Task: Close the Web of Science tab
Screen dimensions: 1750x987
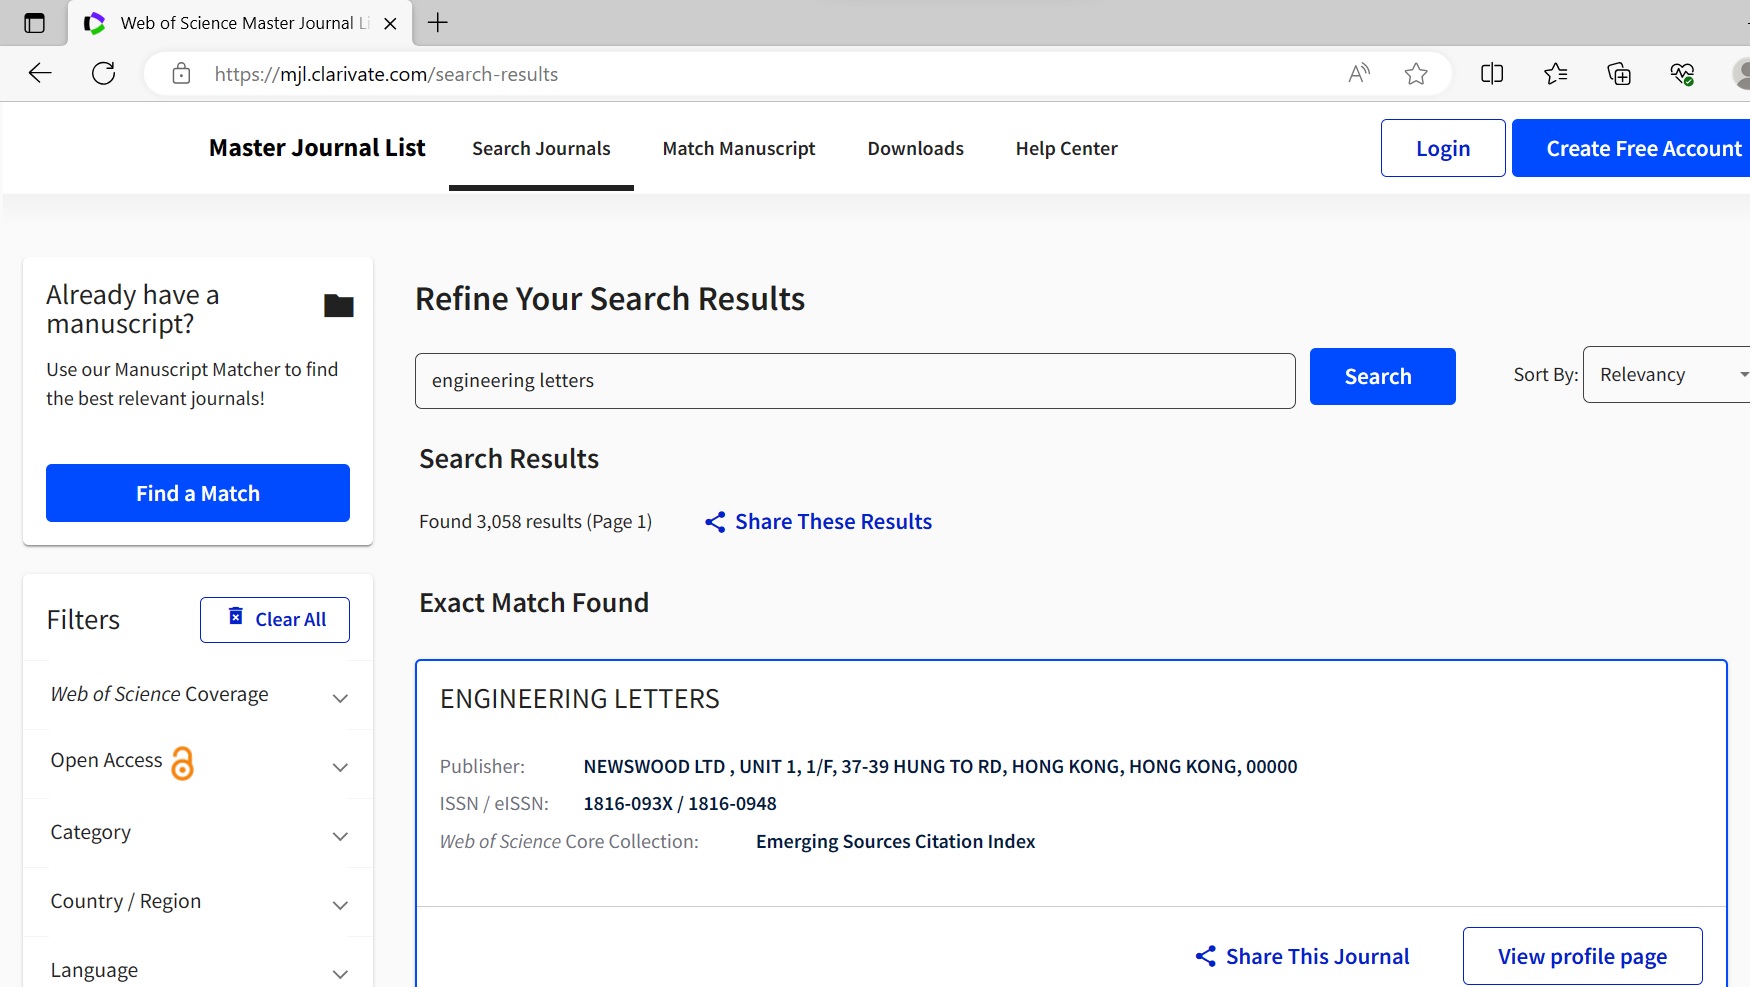Action: (x=391, y=23)
